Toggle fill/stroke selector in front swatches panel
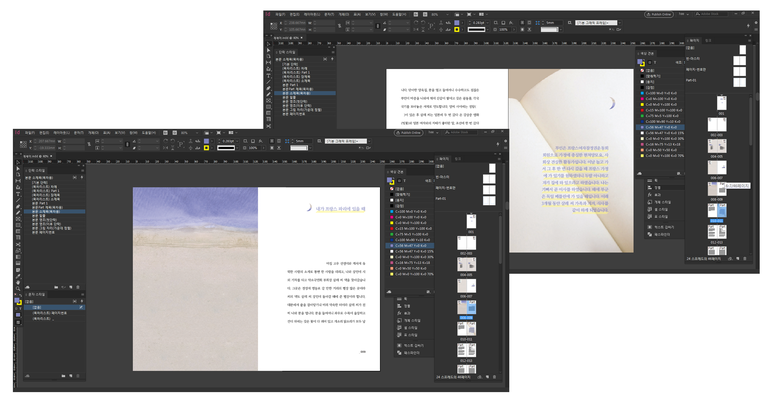 390,180
